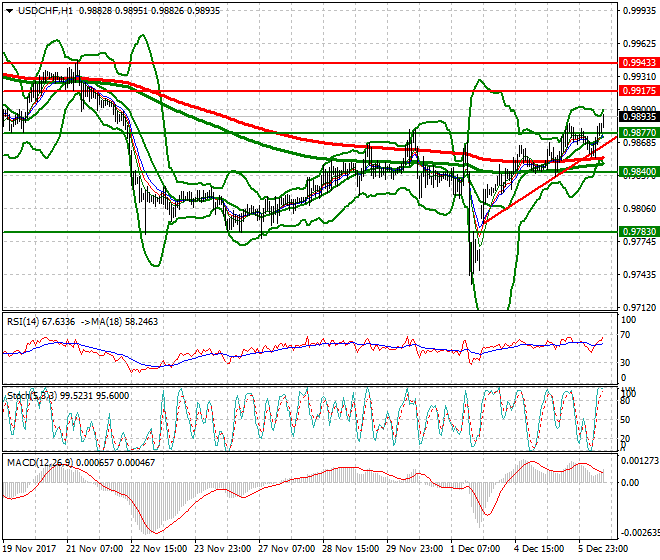
Task: Click the USDCHF,H1 chart title text
Action: 40,9
